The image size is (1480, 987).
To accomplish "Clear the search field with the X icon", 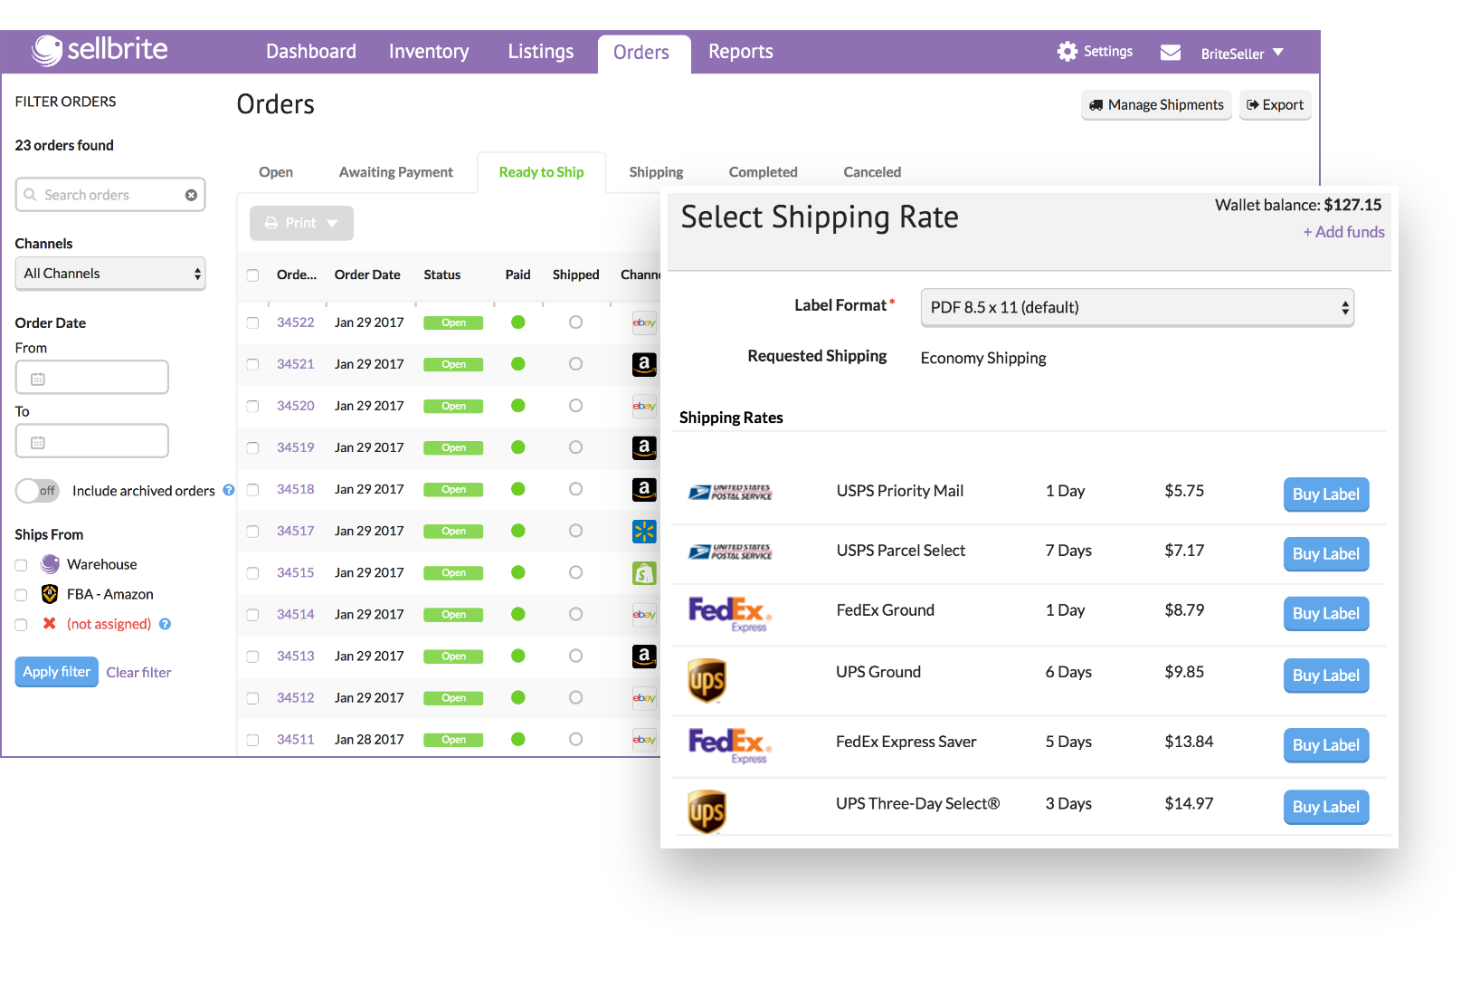I will [x=191, y=194].
